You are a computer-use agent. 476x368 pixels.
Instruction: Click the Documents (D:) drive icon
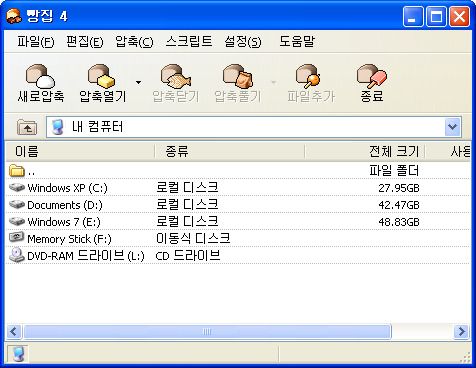[x=17, y=204]
